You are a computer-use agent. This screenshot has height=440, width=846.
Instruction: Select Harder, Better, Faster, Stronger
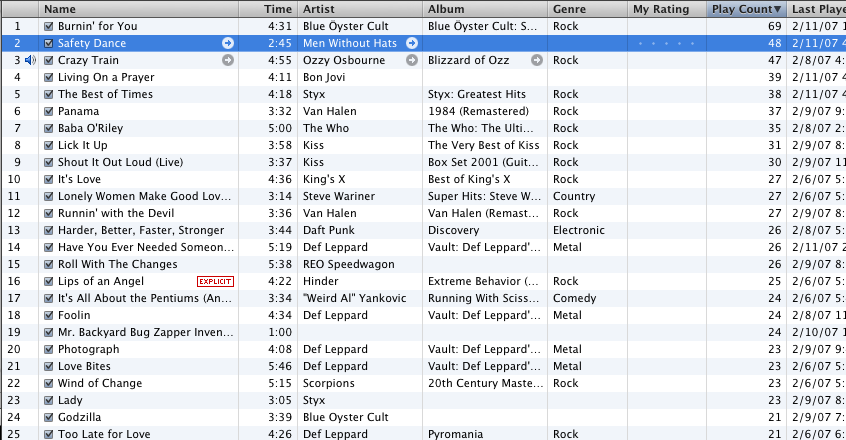[x=141, y=230]
